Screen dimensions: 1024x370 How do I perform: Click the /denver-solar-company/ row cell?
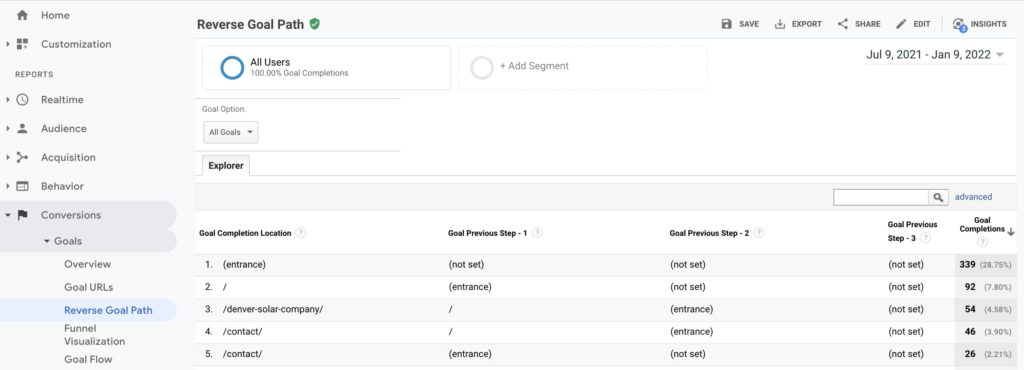point(273,309)
